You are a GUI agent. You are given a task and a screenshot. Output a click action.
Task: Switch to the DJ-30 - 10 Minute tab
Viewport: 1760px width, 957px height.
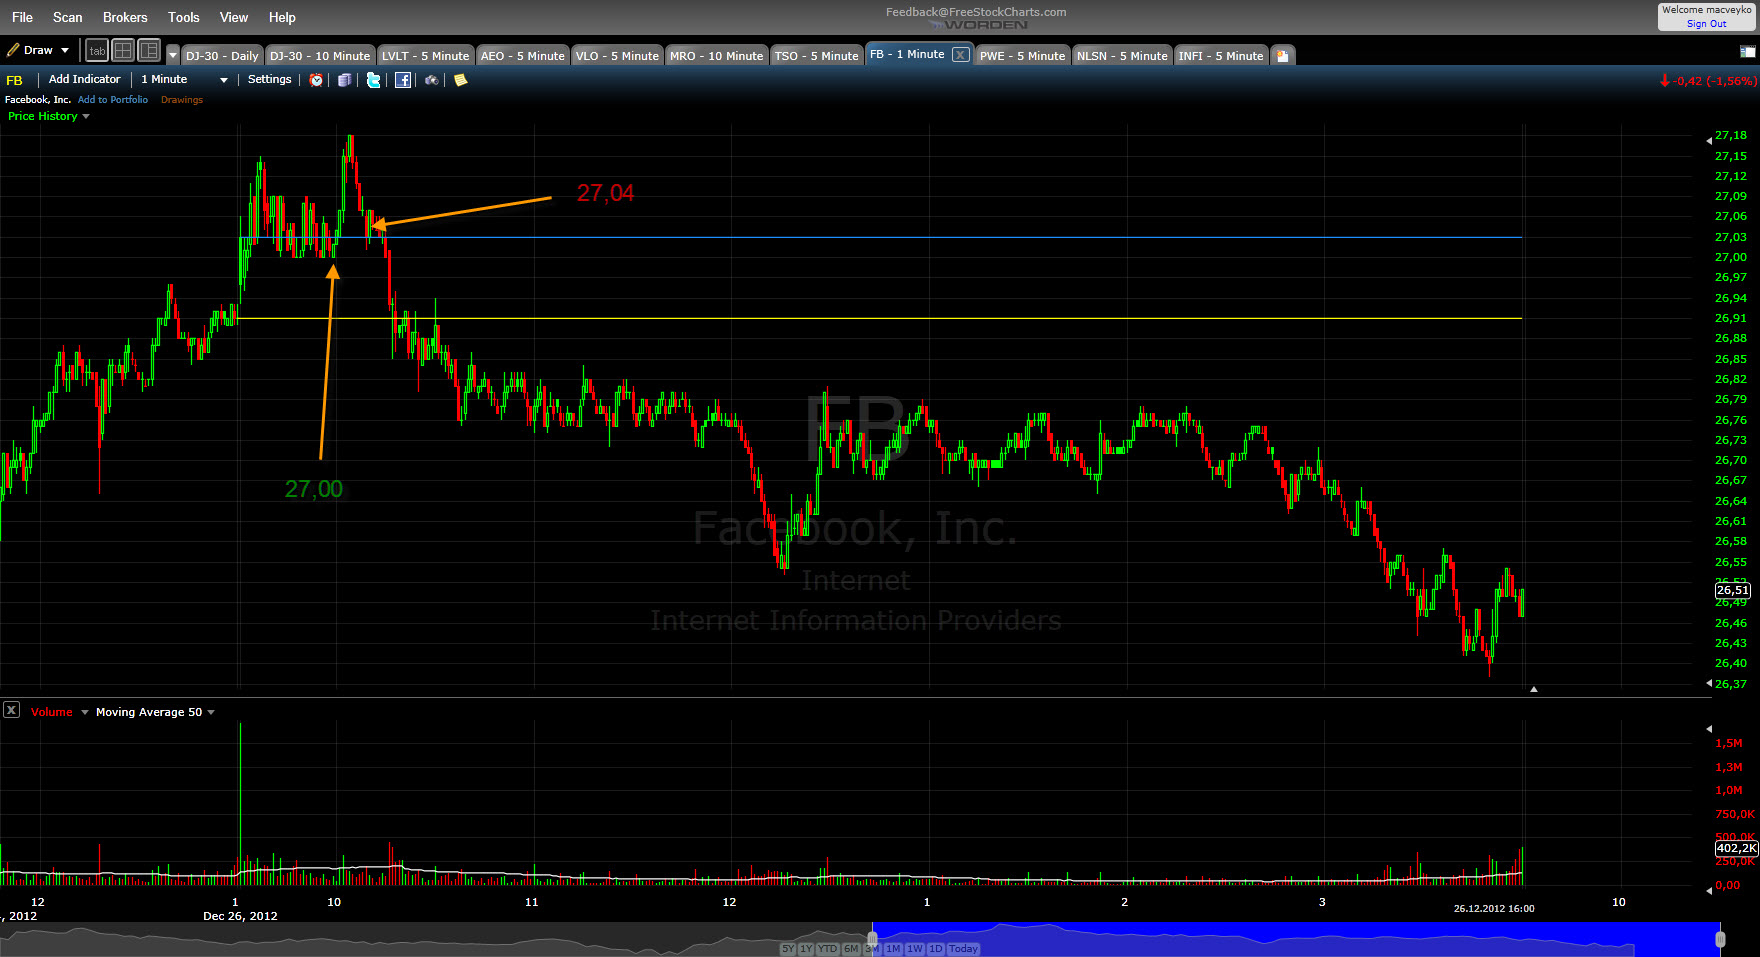click(x=320, y=55)
